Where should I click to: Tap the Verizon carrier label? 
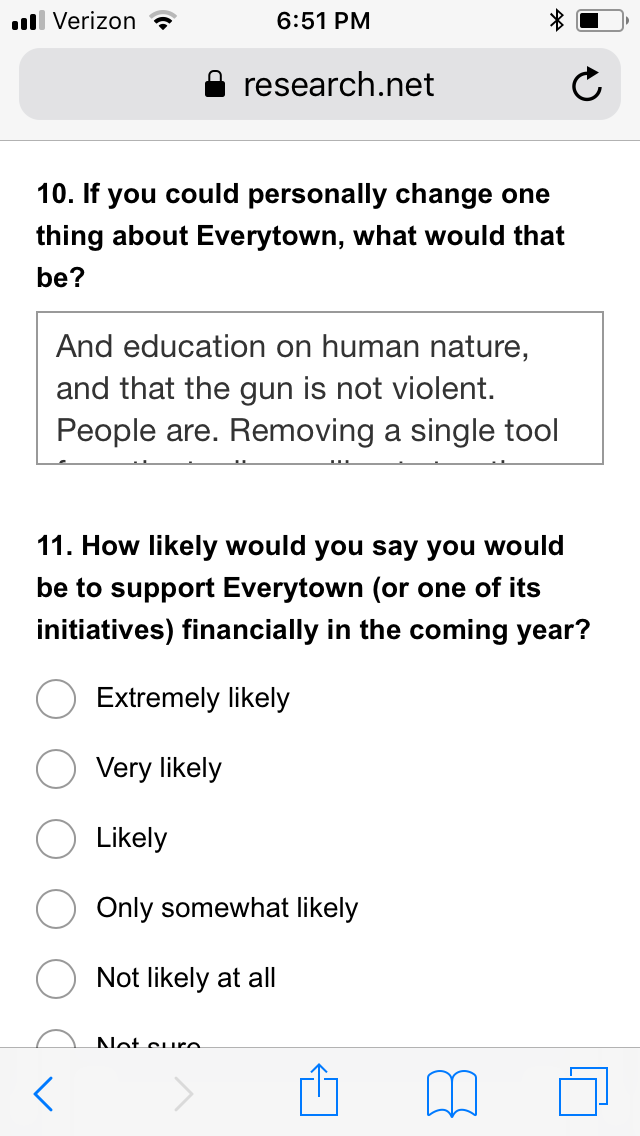pos(94,21)
